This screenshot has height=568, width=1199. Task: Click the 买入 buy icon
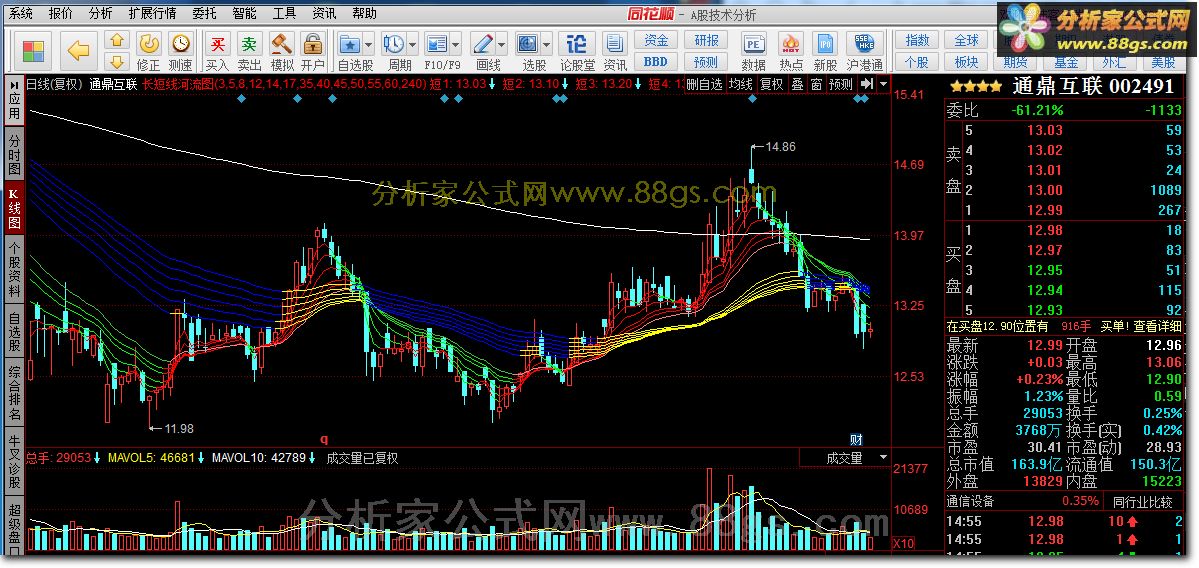tap(218, 51)
